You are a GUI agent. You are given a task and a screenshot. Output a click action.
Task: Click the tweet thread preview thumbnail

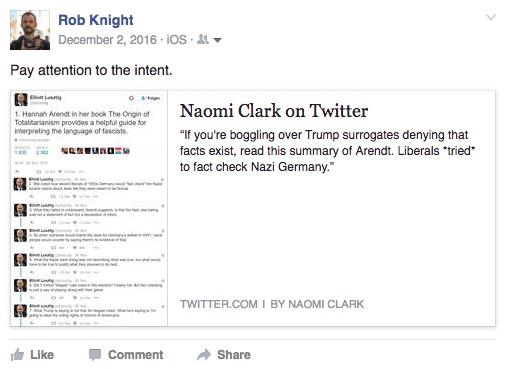(89, 208)
